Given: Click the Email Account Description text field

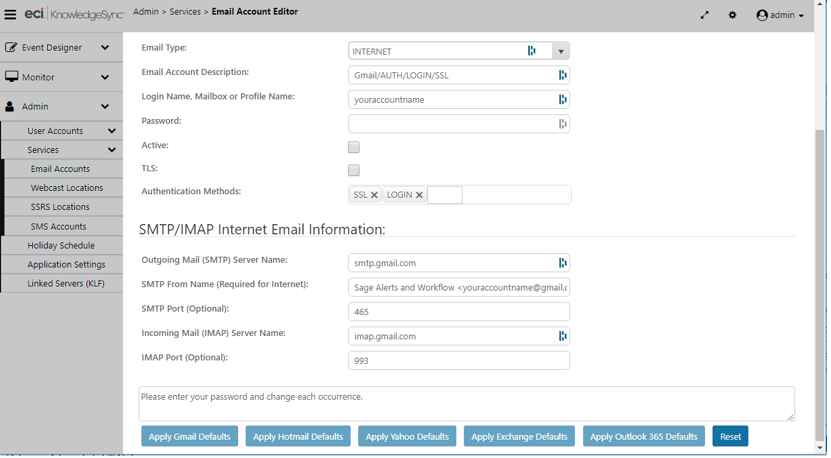Looking at the screenshot, I should click(459, 75).
